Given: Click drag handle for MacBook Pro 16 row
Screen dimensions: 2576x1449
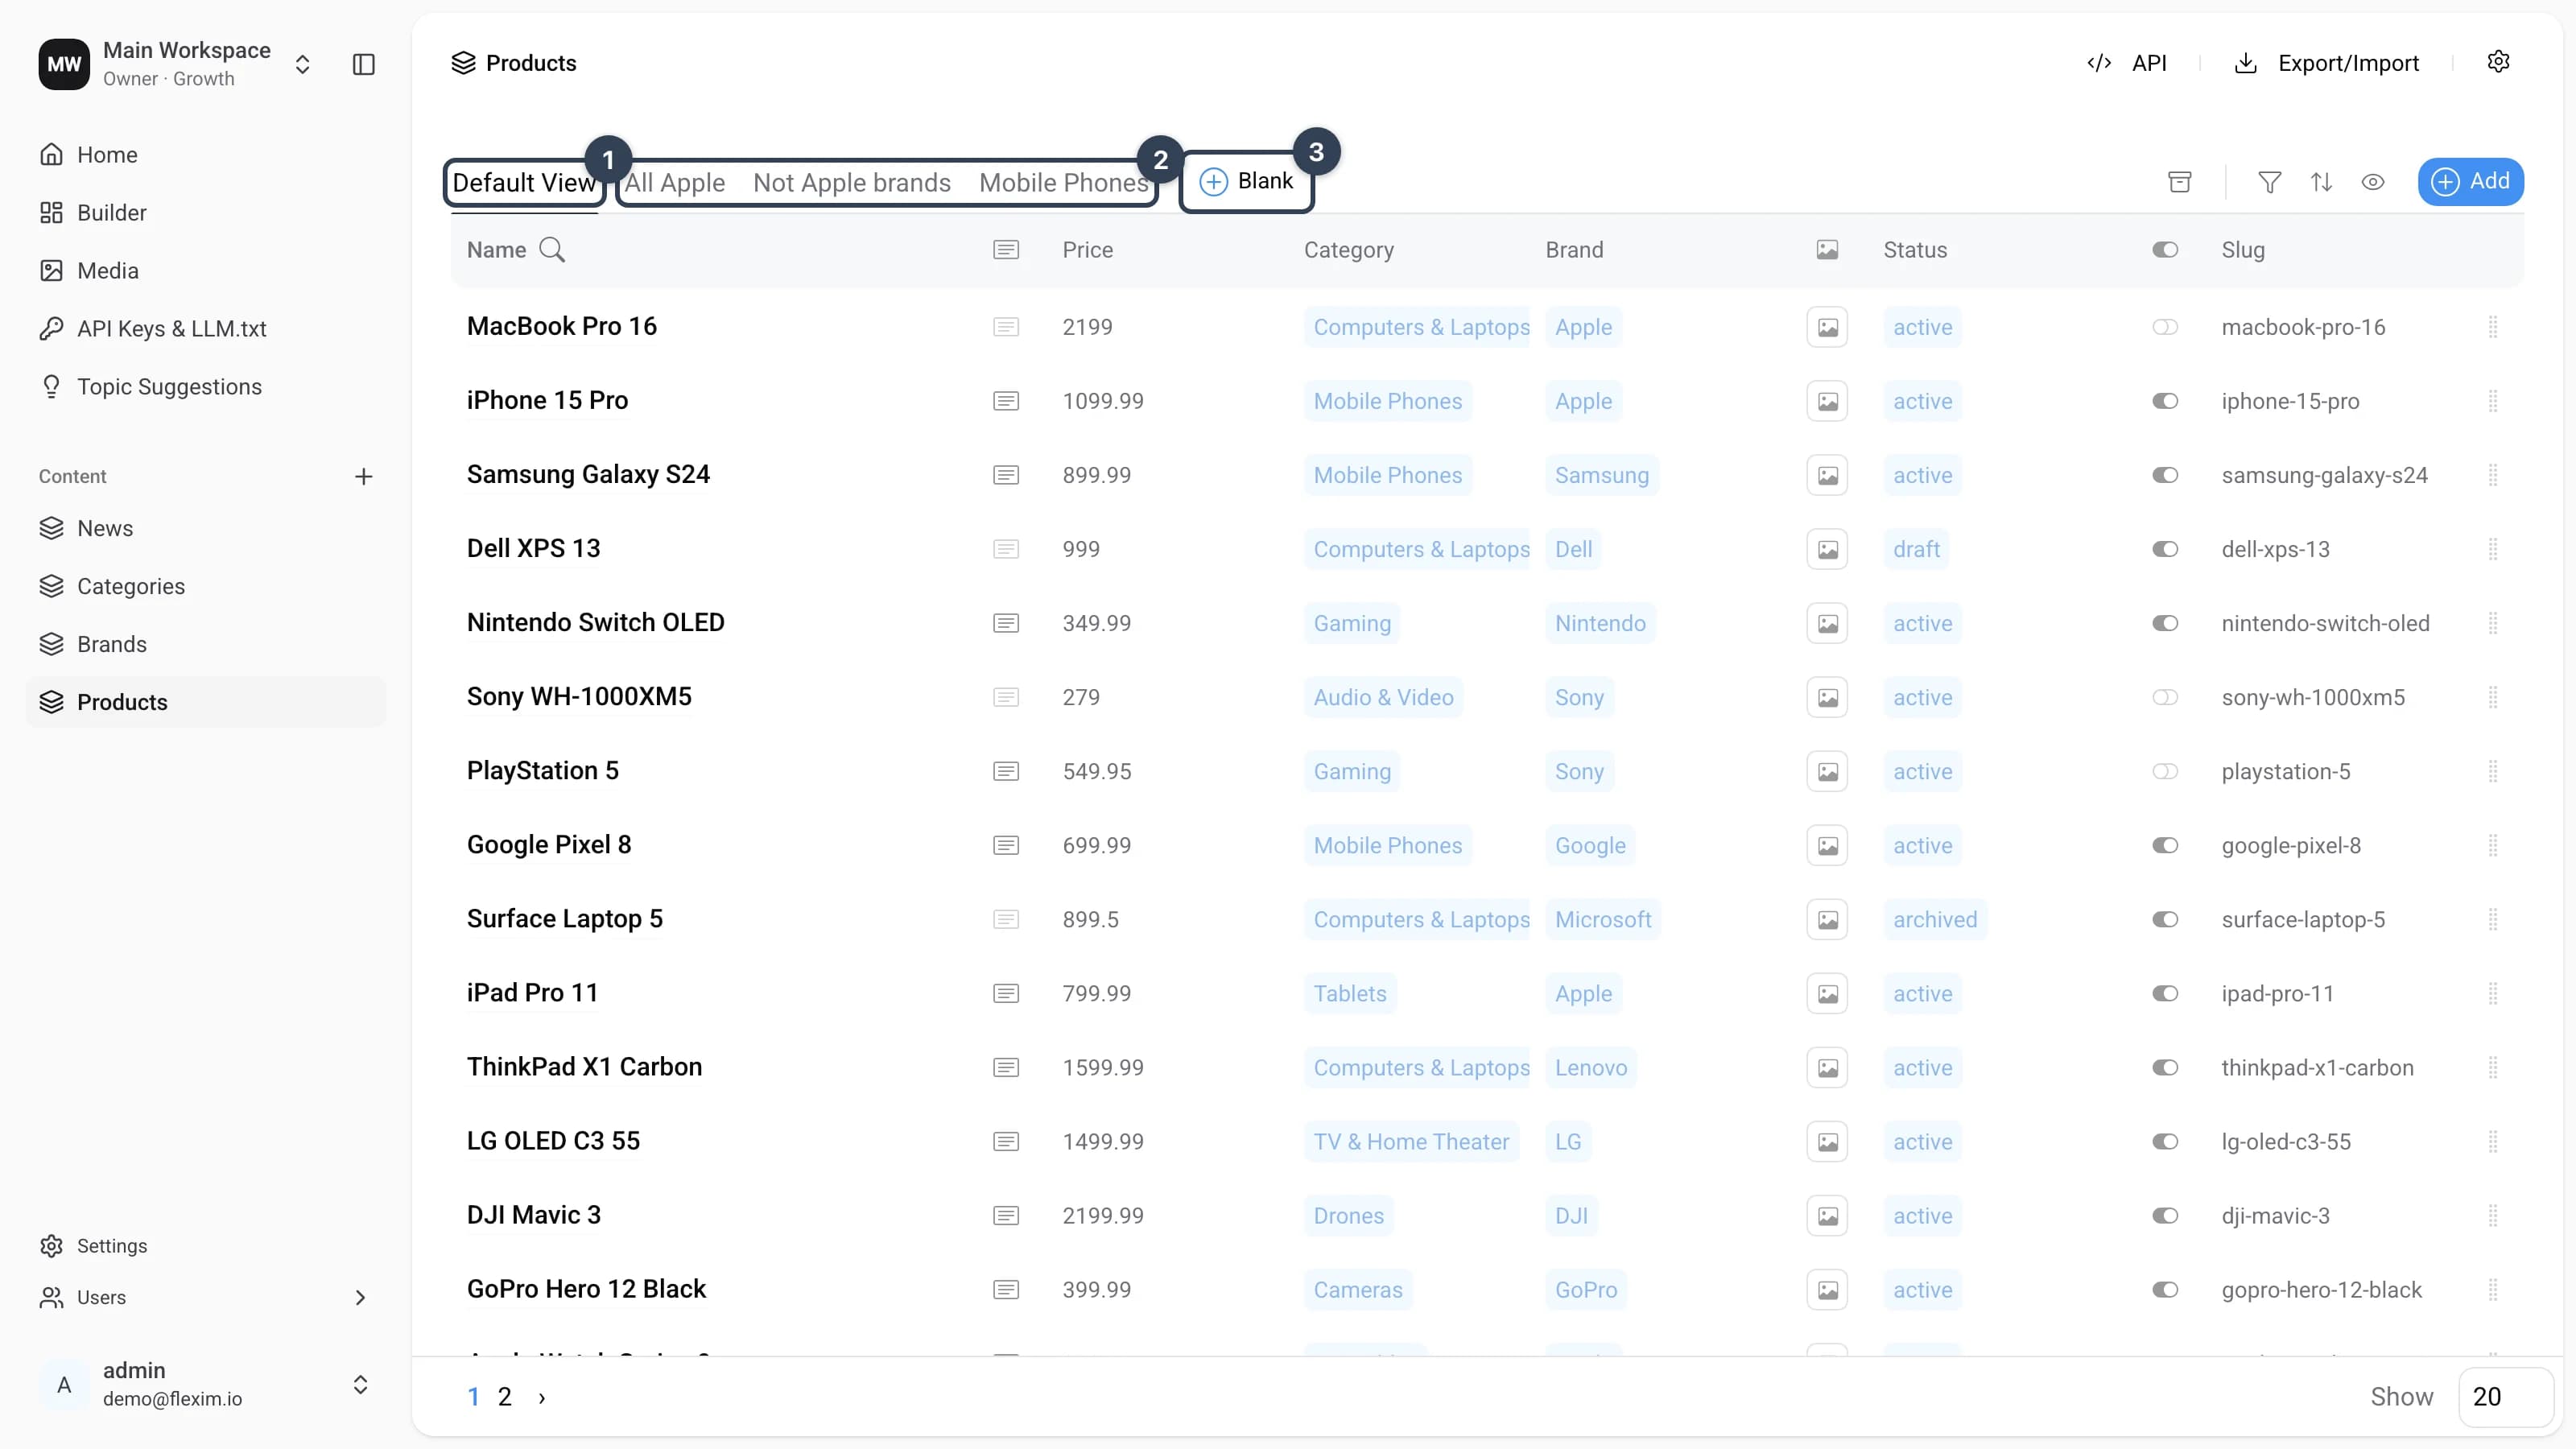Looking at the screenshot, I should pos(2493,327).
